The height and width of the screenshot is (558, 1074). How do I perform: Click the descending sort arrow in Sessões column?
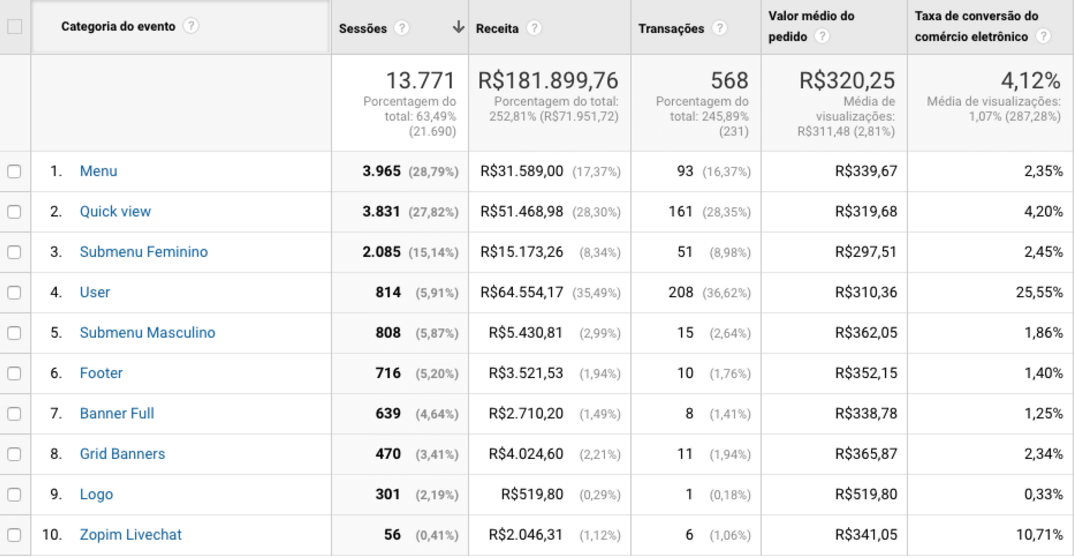458,27
